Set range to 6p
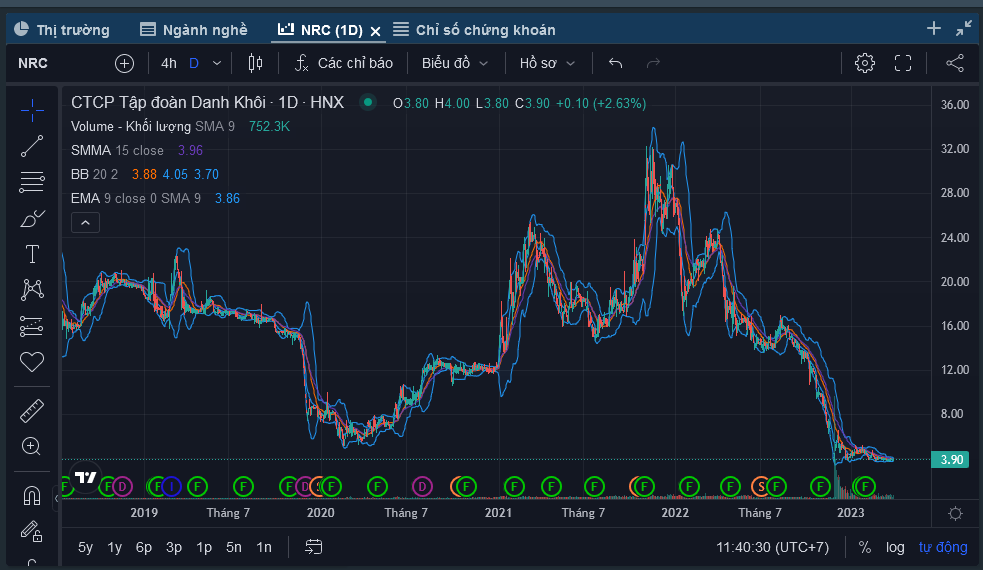983x570 pixels. (144, 547)
